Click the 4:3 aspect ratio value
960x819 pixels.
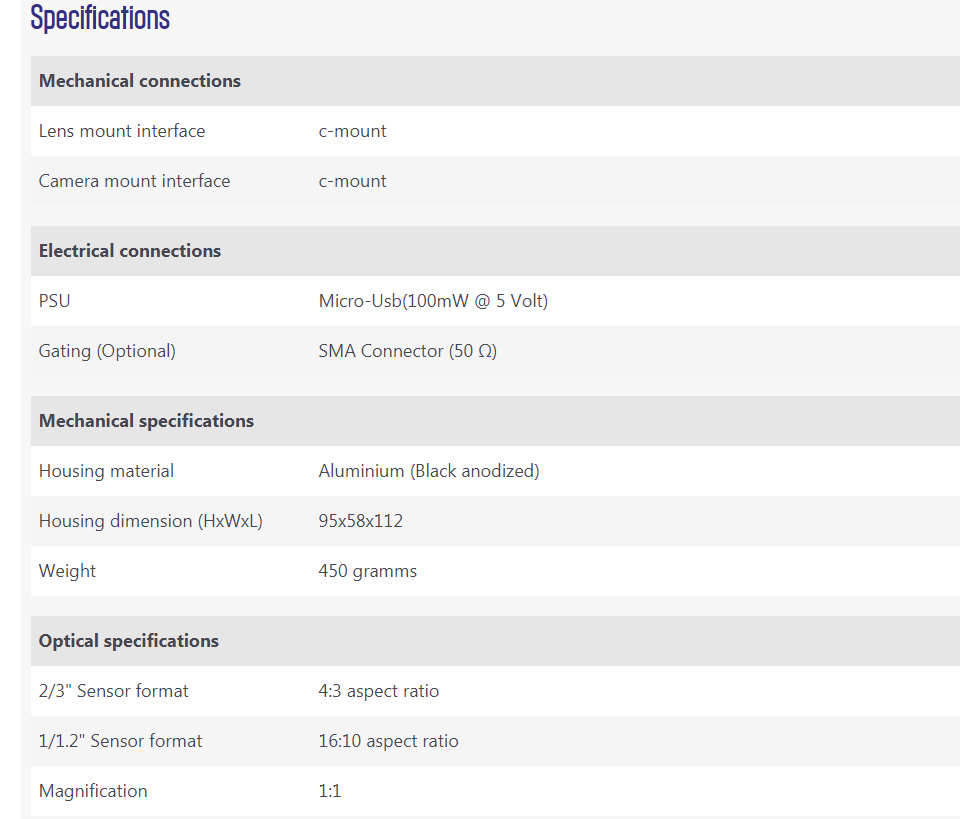point(378,691)
